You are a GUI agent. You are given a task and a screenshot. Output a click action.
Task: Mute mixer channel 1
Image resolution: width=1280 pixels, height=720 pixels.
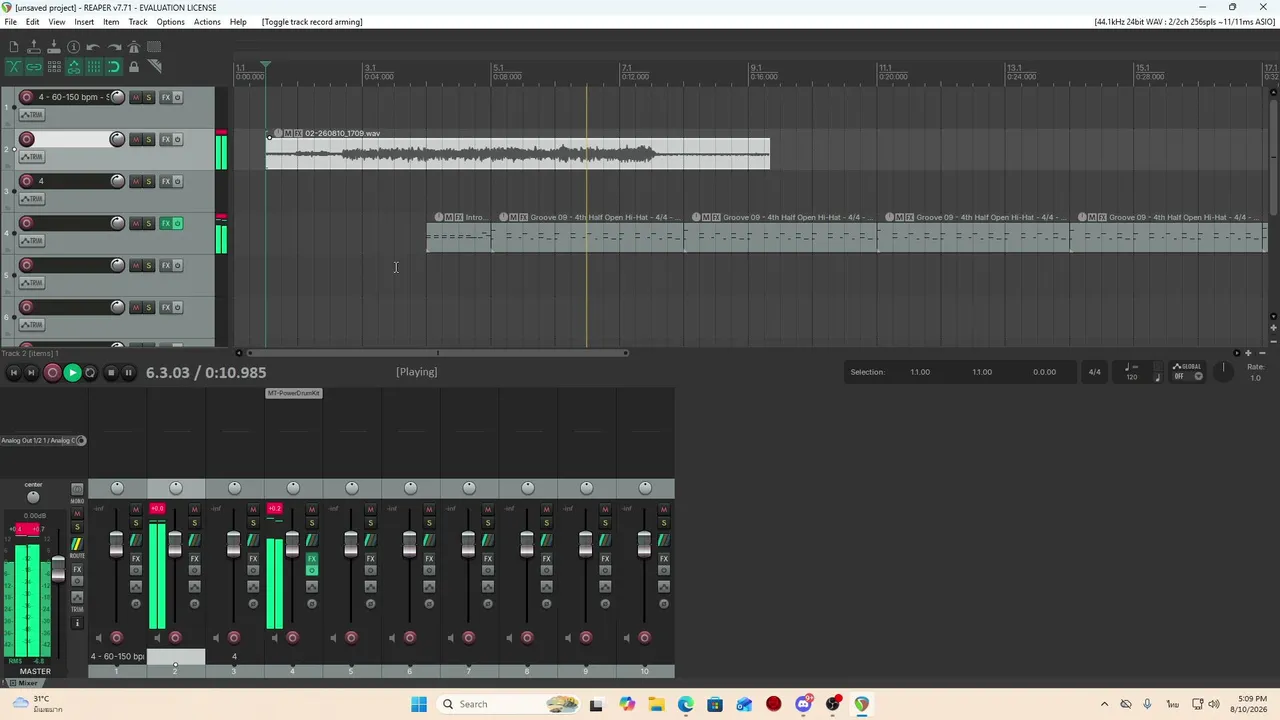[136, 510]
